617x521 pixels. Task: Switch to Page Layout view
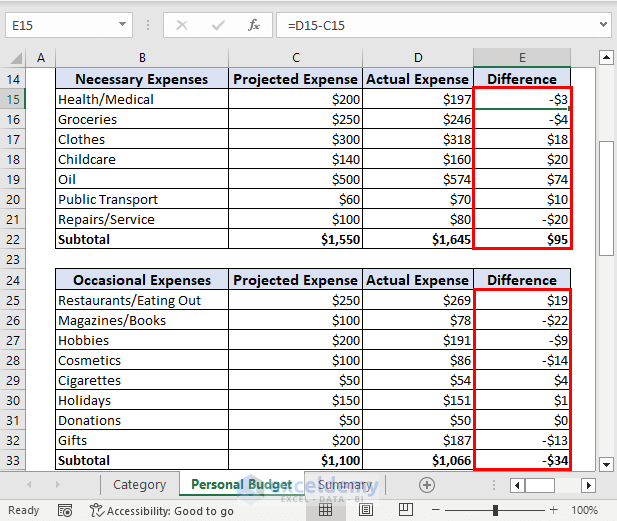click(365, 510)
